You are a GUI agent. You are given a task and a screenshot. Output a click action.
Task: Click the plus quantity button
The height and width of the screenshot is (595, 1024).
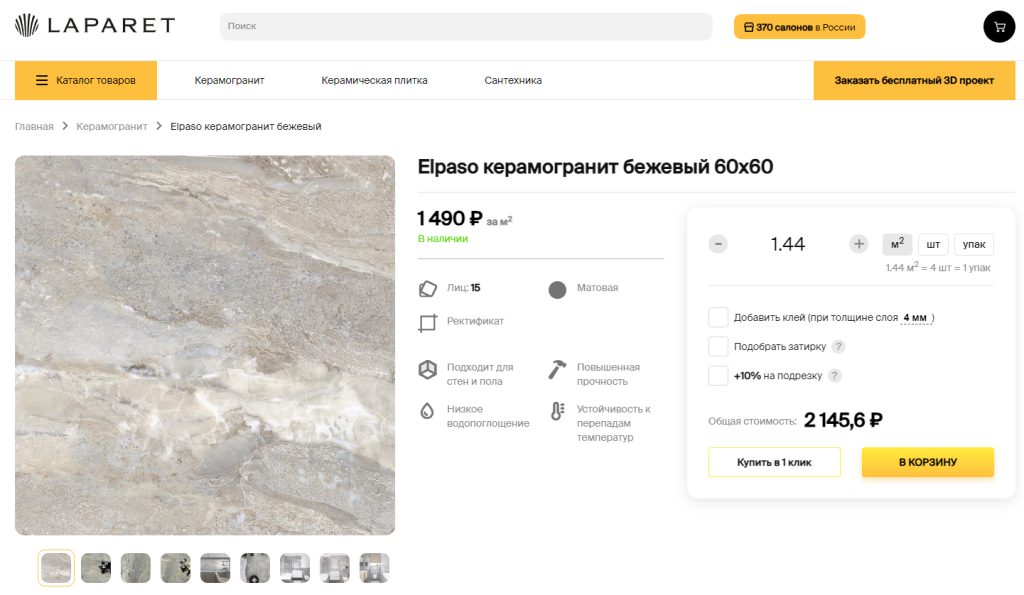coord(858,244)
